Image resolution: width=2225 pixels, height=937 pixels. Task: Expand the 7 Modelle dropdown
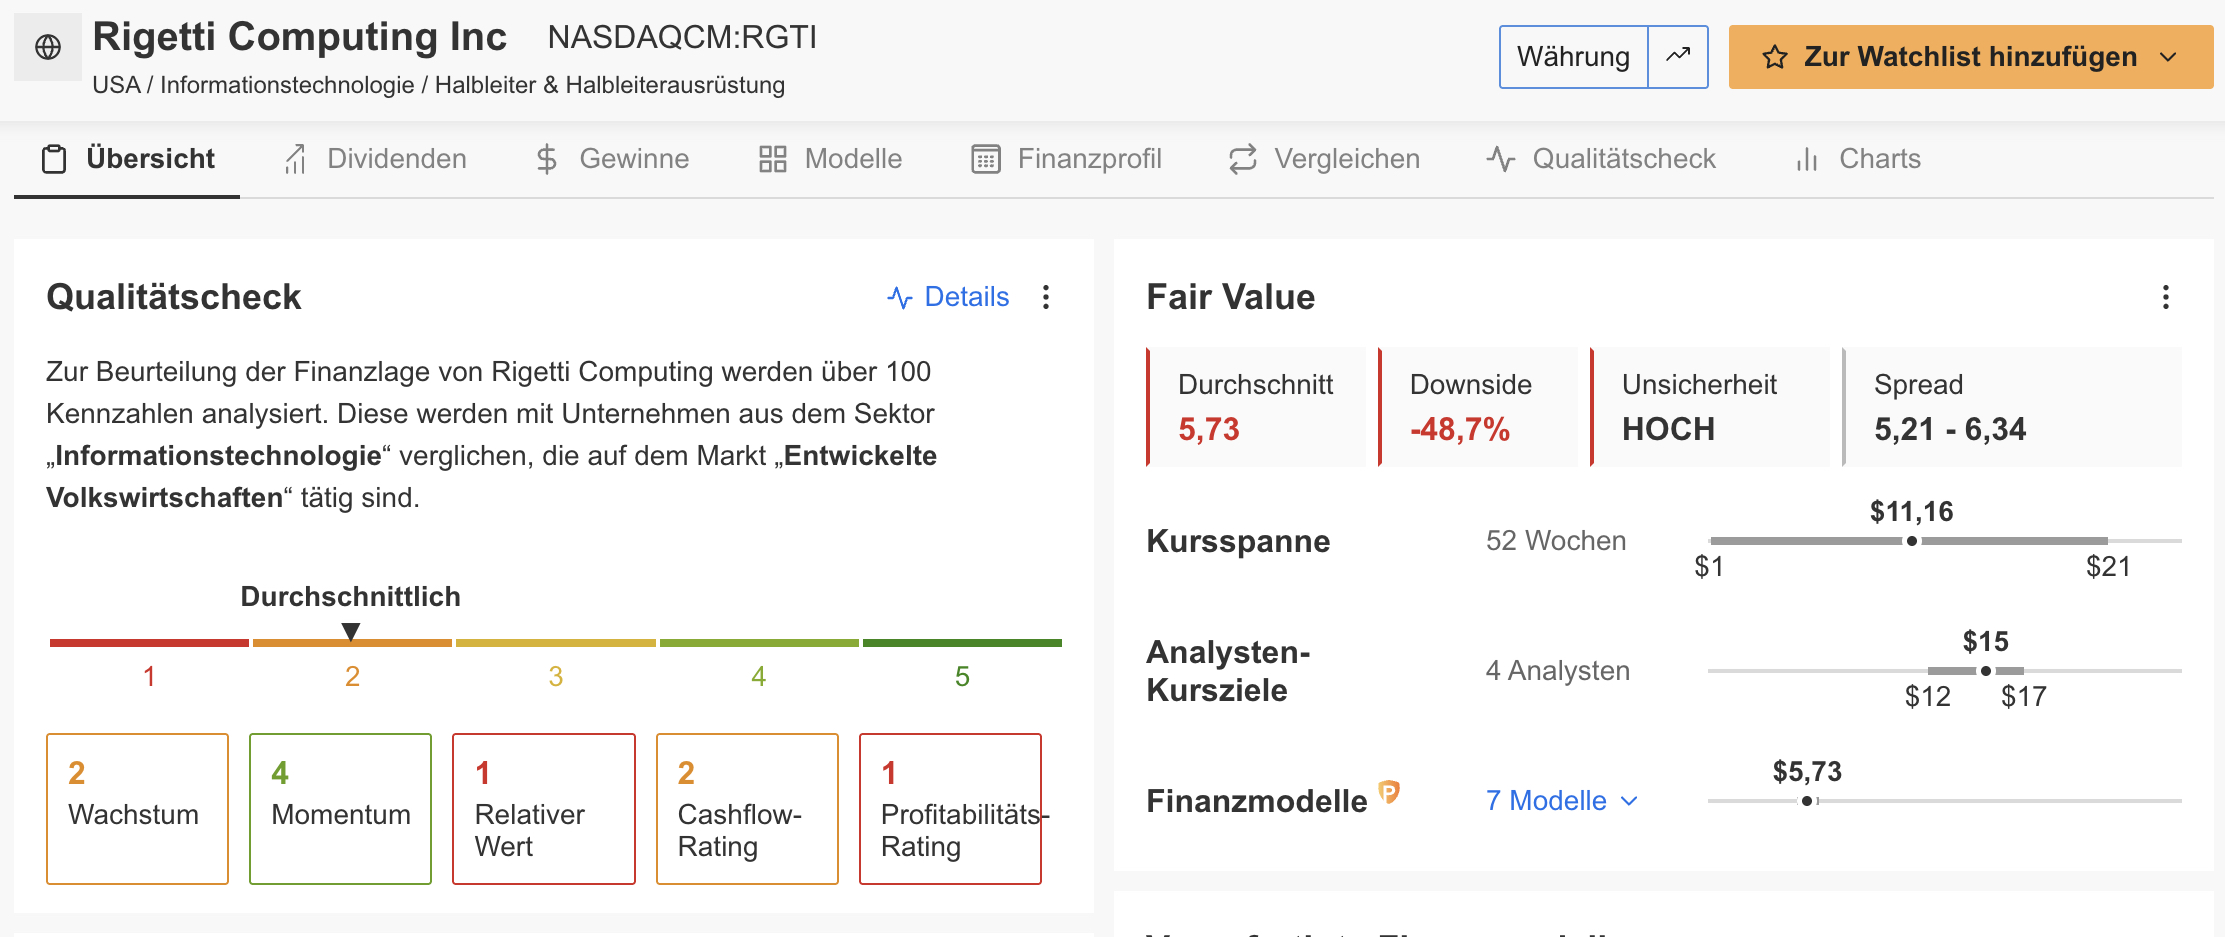pos(1562,801)
